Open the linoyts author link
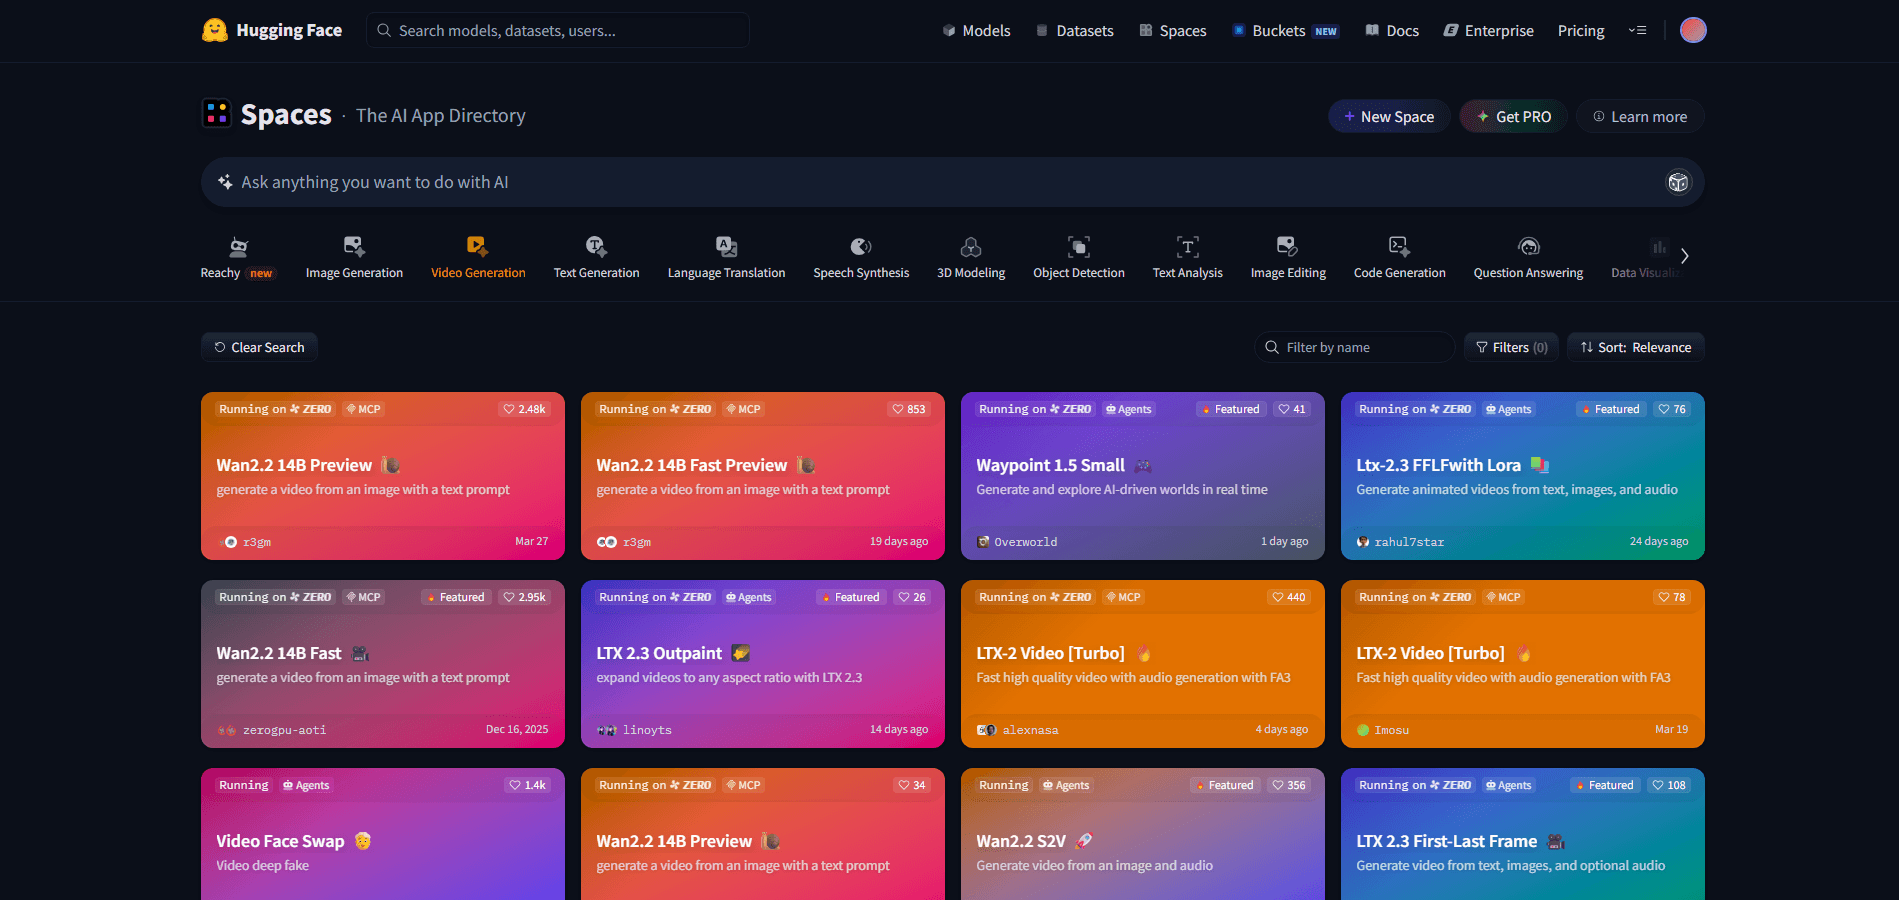Screen dimensions: 1899x900 (x=647, y=730)
